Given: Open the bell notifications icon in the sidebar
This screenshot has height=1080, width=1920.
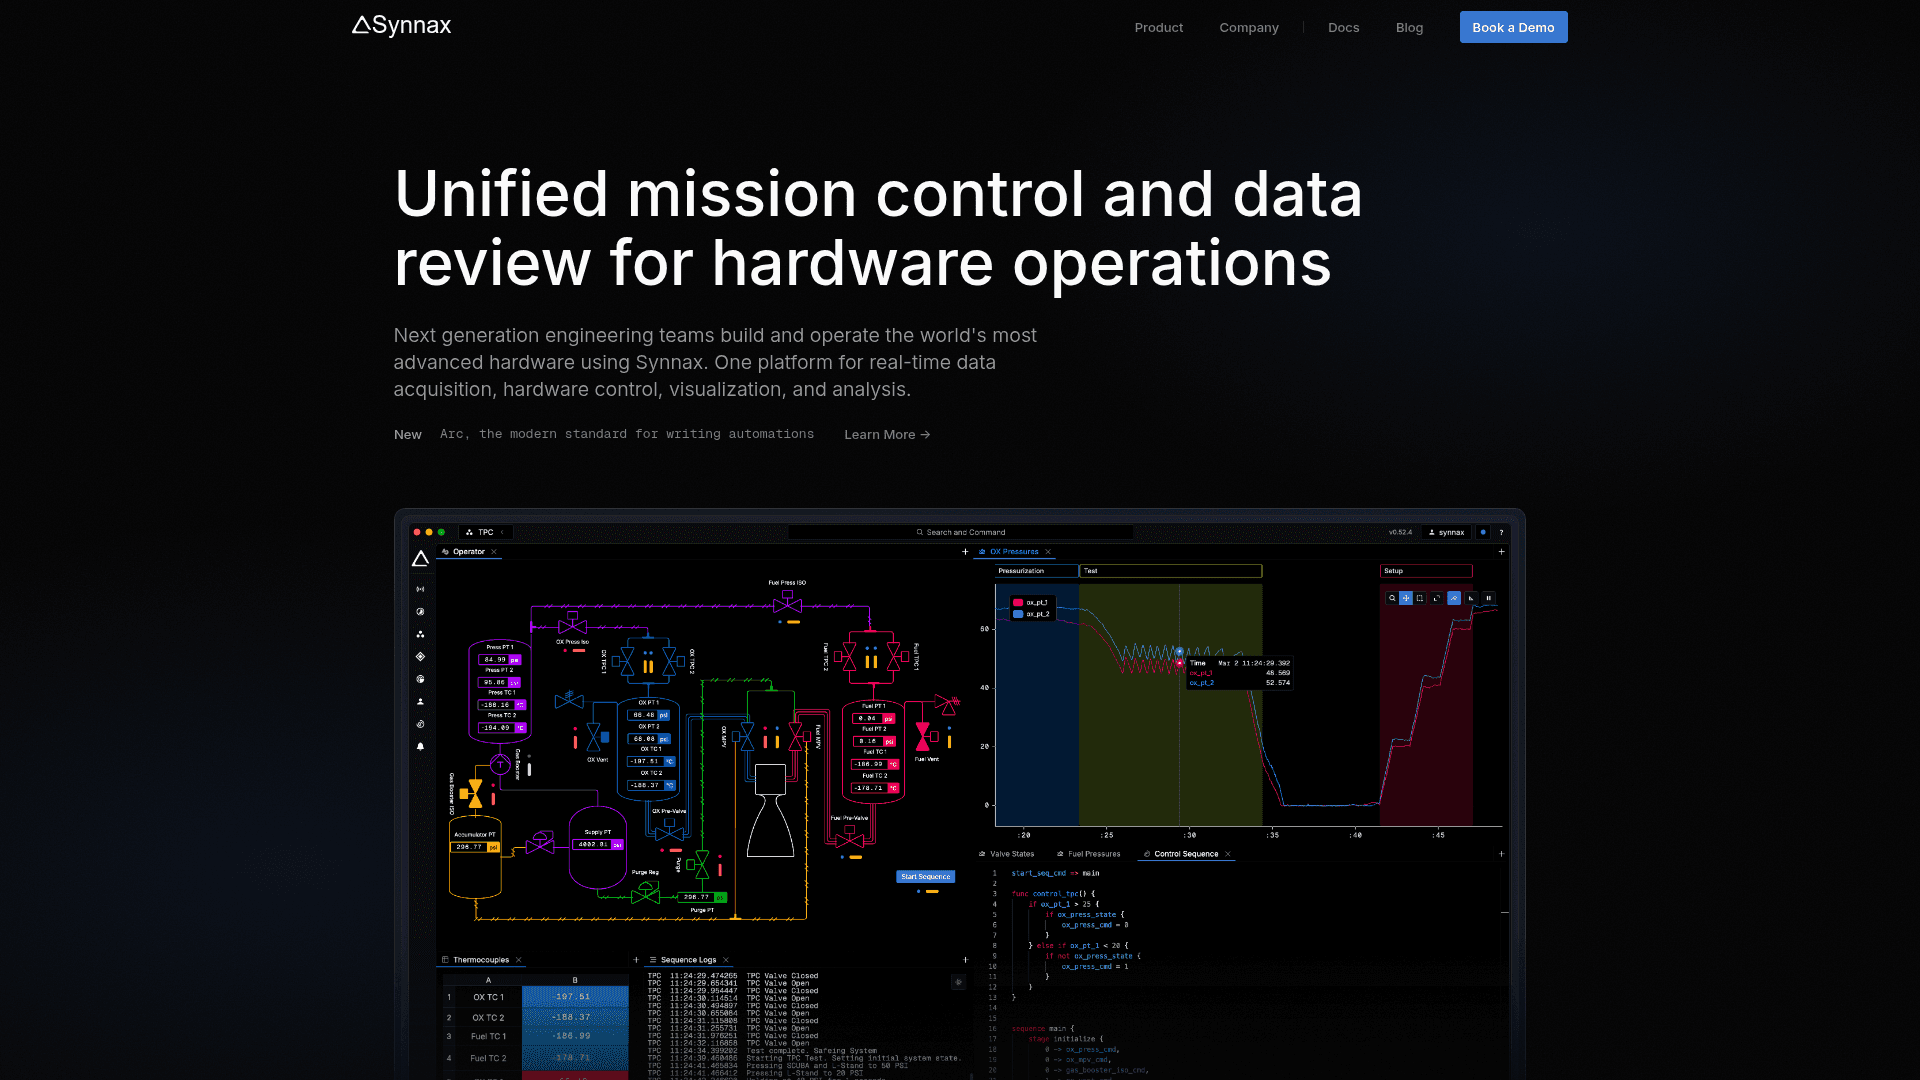Looking at the screenshot, I should point(420,746).
